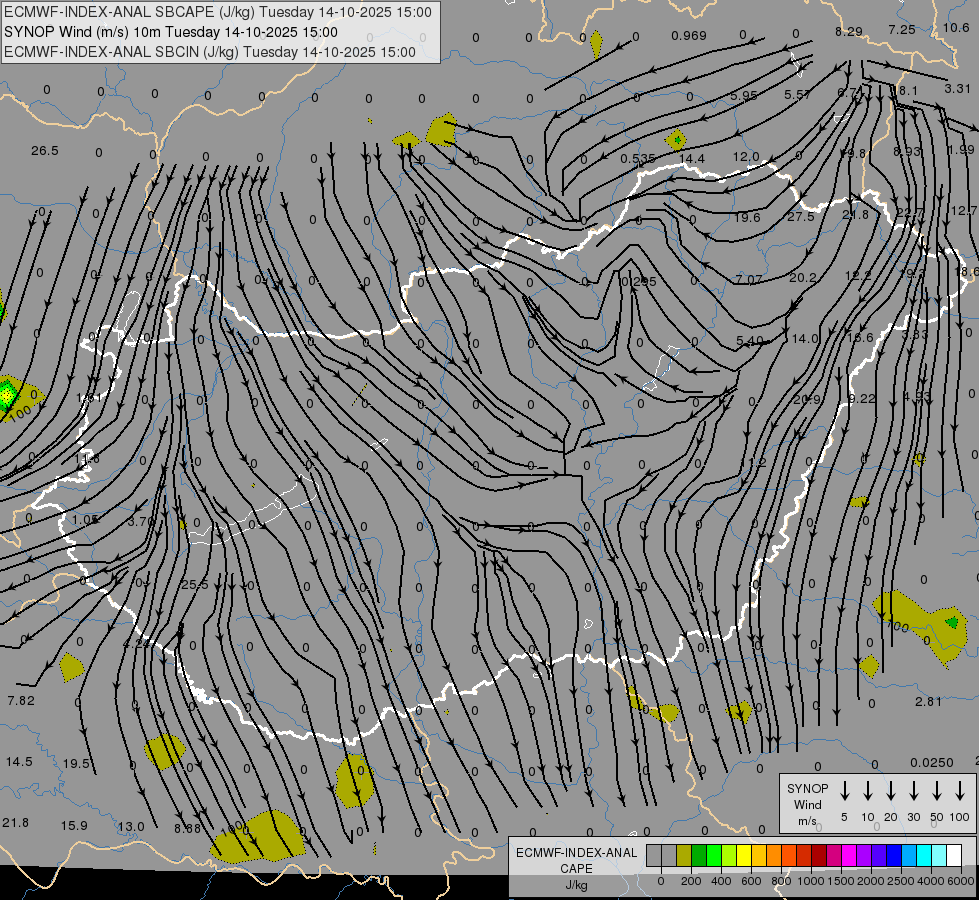Click the 10 m/s wind arrow icon

868,791
